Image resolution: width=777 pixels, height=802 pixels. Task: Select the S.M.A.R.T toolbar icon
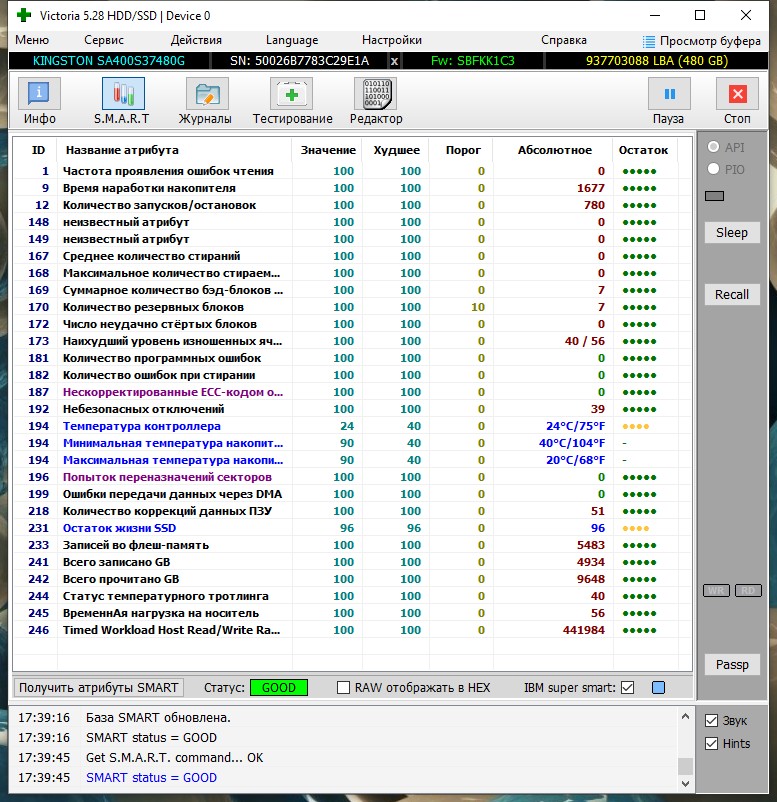[x=123, y=94]
